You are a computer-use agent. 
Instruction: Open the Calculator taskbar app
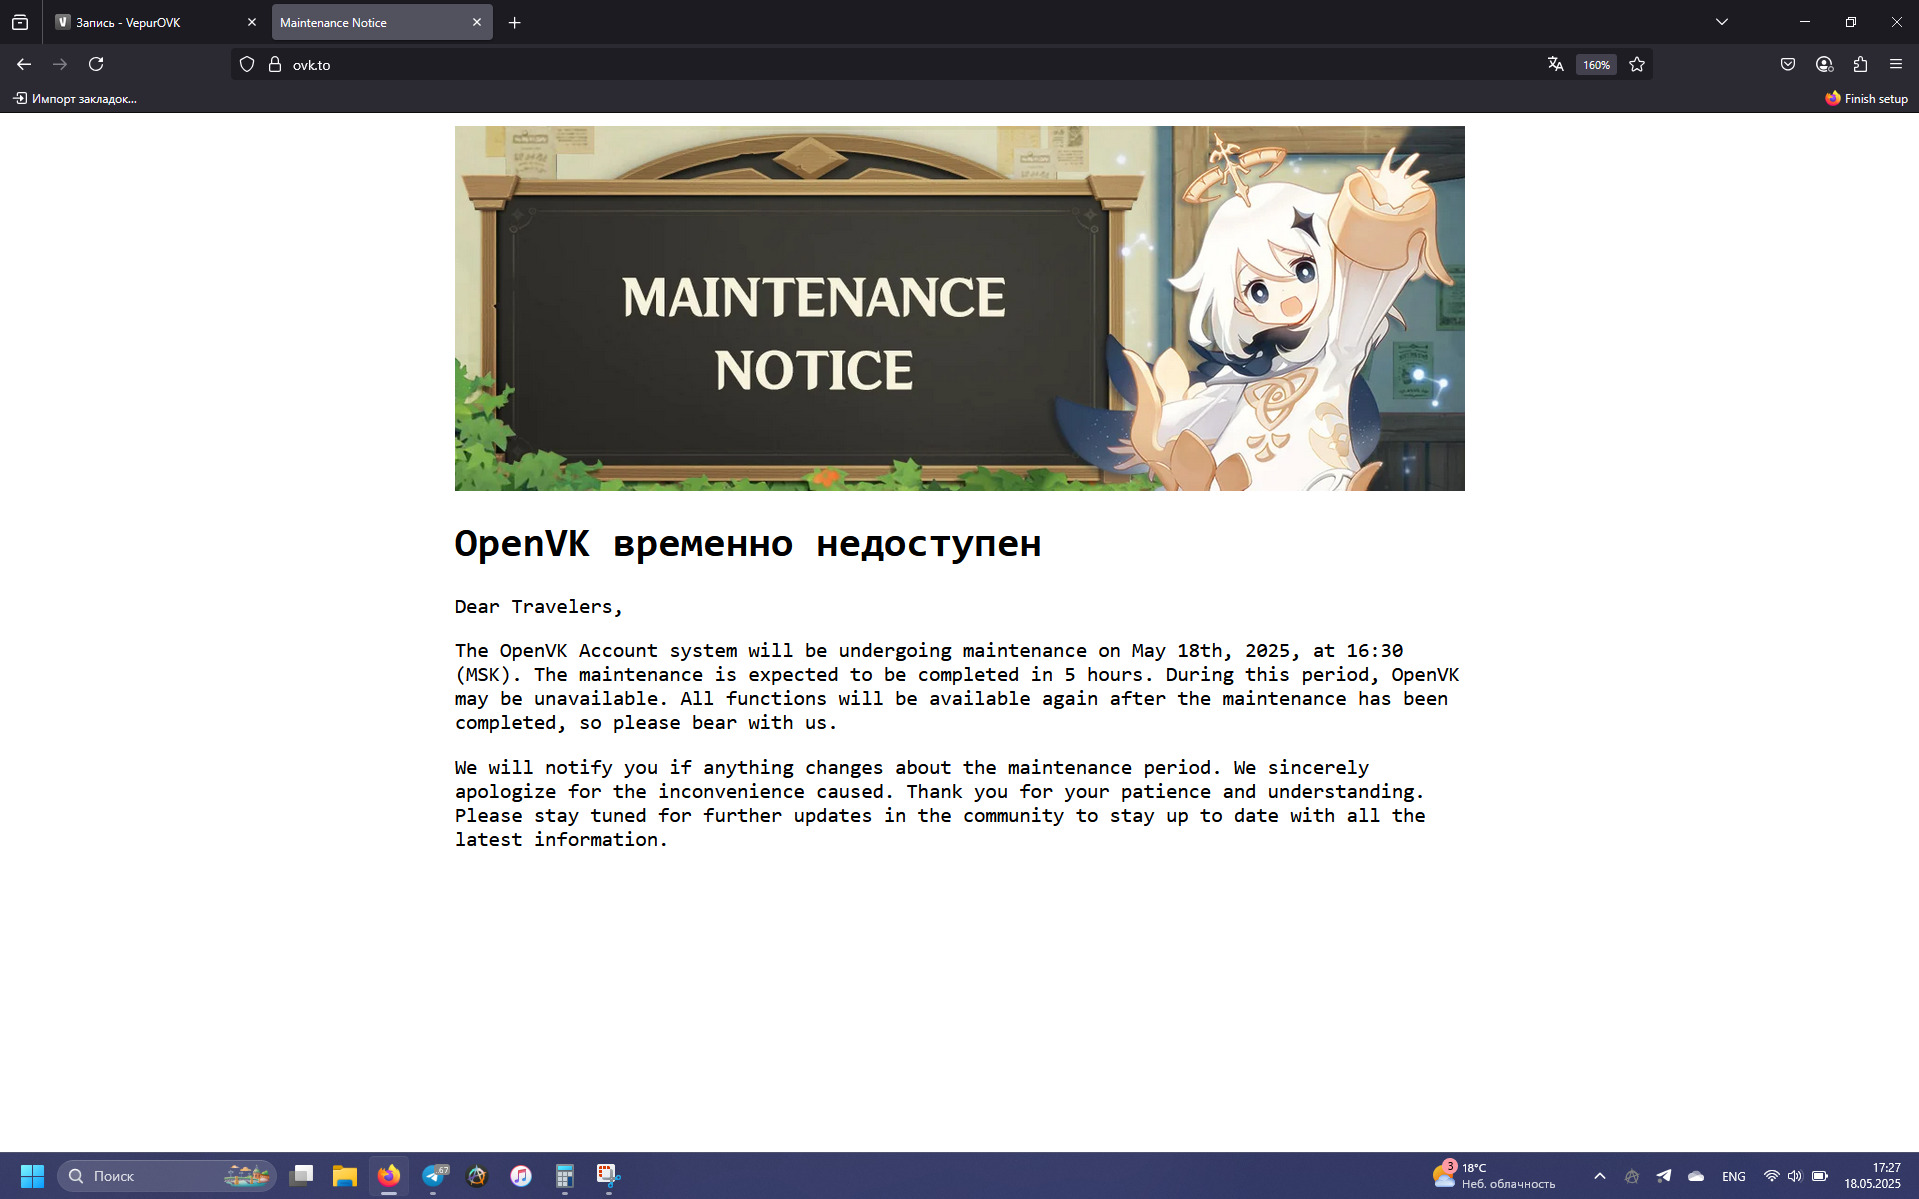(565, 1176)
